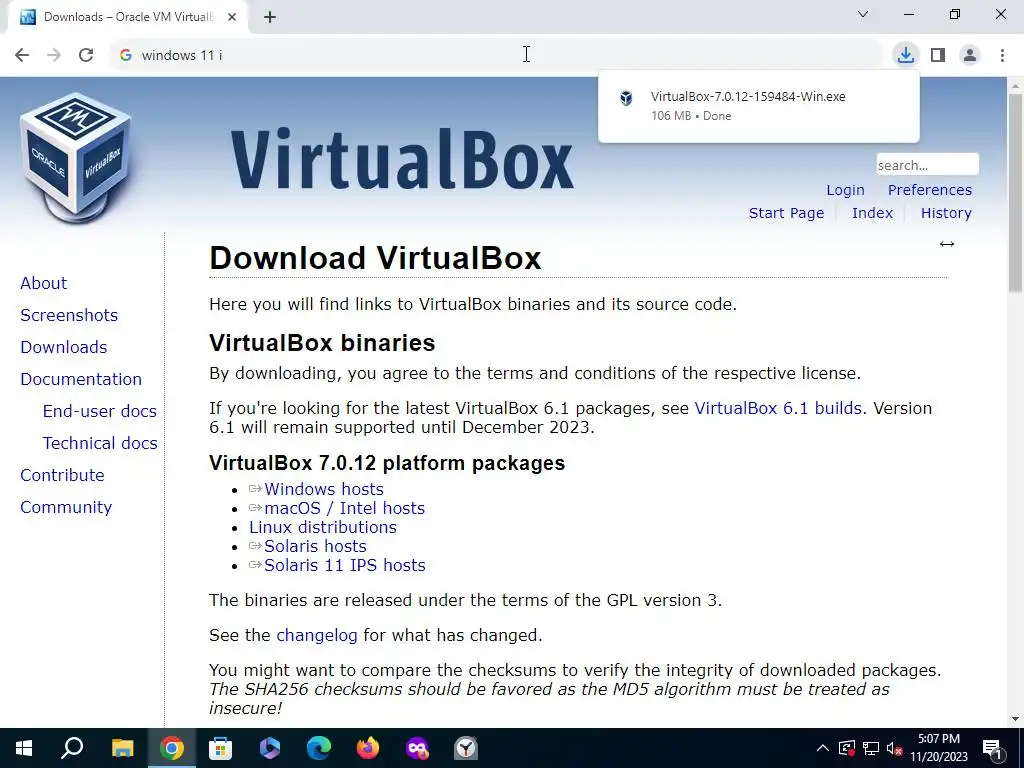Open Chrome downloads icon in toolbar
The height and width of the screenshot is (768, 1024).
[x=905, y=55]
